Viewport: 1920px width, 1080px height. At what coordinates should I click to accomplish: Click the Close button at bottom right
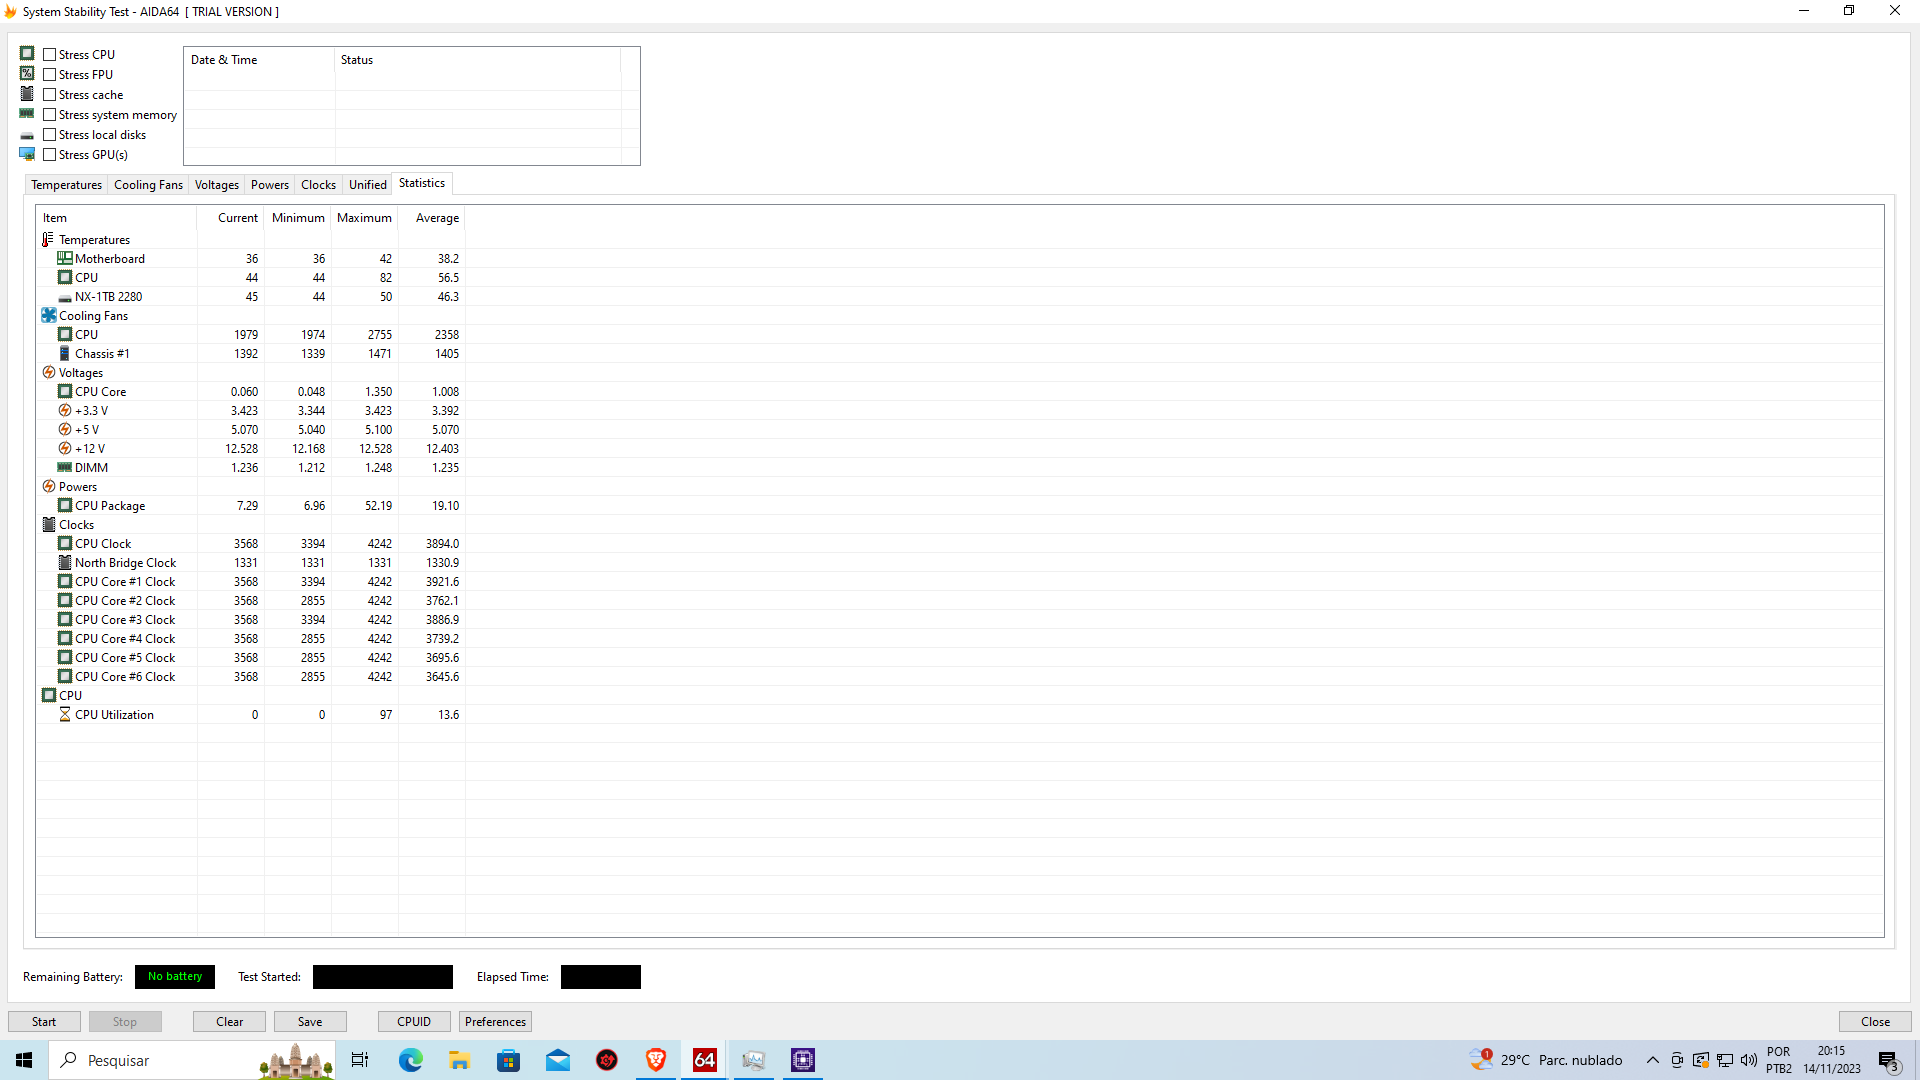pos(1875,1021)
